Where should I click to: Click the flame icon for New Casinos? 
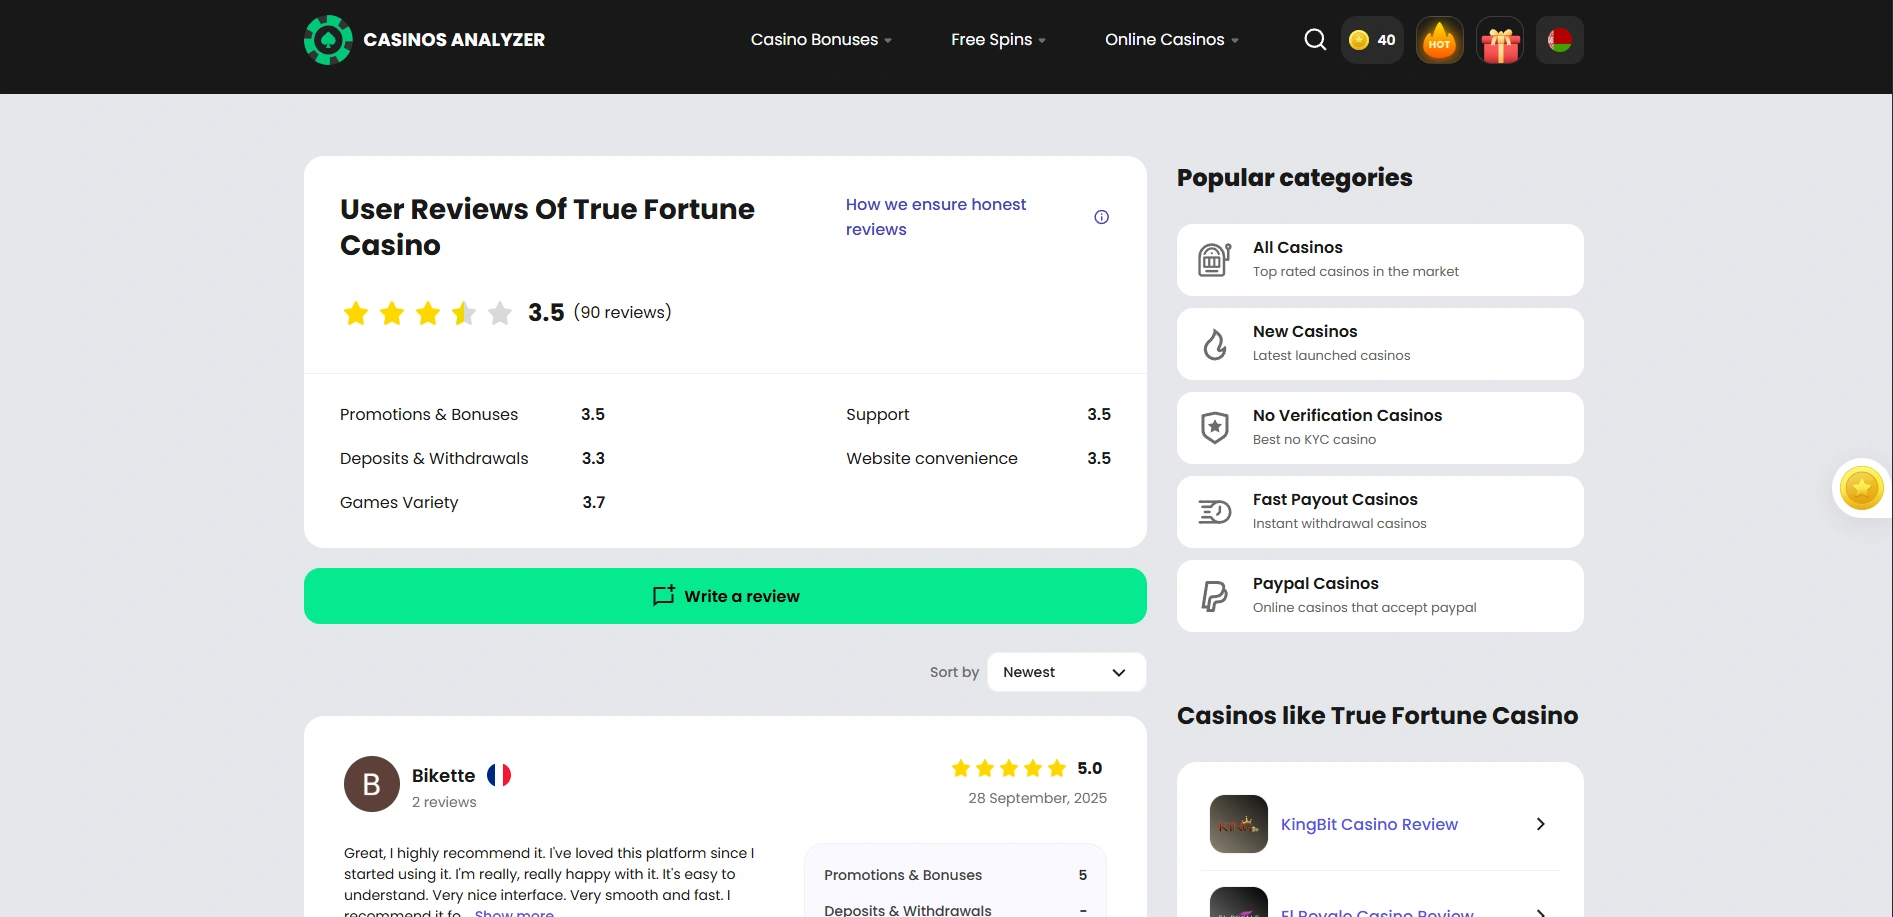1215,344
